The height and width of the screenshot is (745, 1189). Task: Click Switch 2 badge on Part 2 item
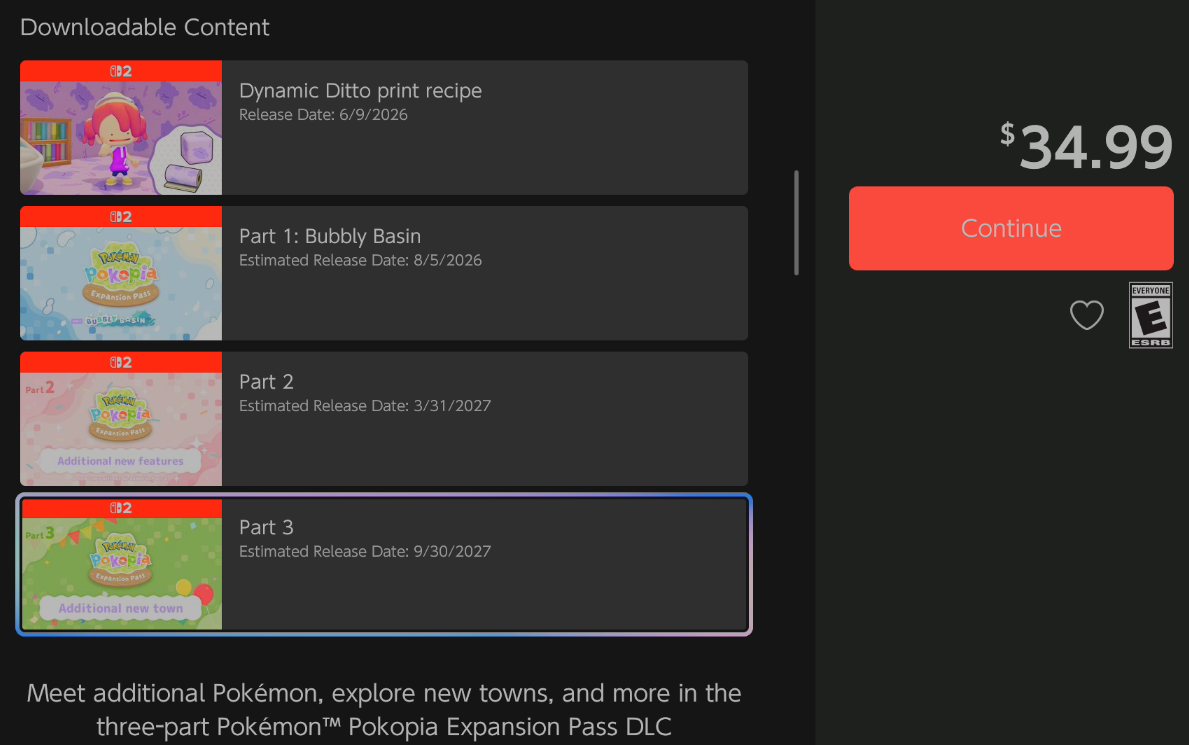point(121,363)
